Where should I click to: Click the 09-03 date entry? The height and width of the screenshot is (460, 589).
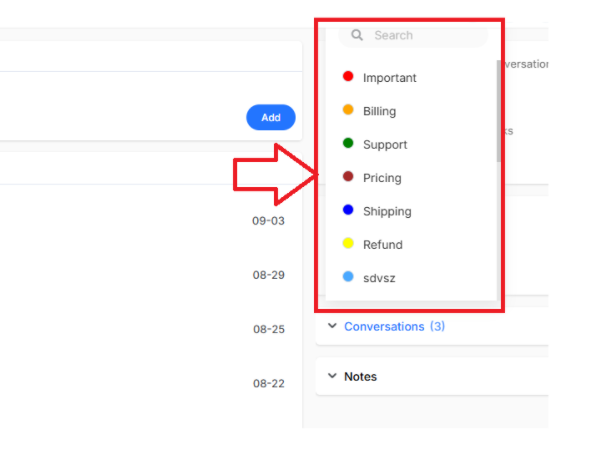(x=268, y=221)
